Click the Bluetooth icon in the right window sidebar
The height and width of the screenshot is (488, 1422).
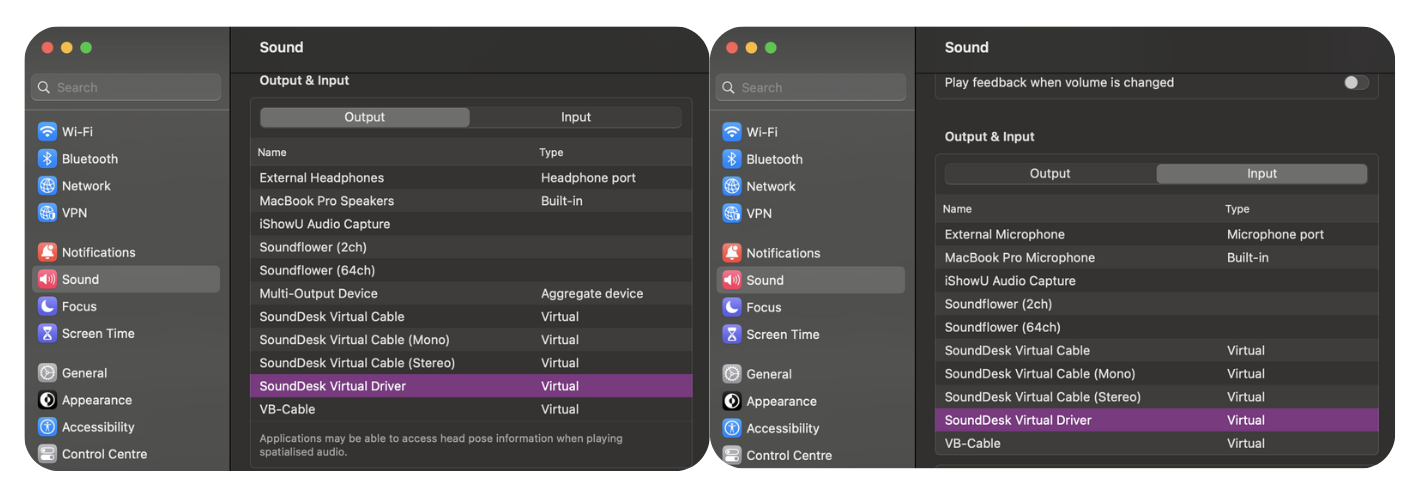coord(732,159)
